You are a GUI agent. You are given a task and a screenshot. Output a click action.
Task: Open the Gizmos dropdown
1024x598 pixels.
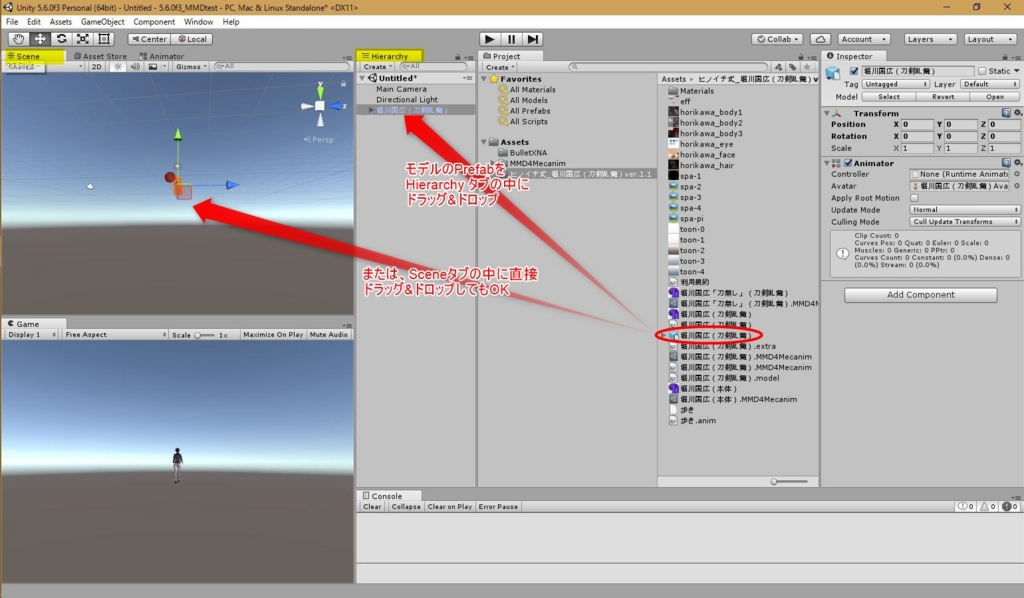[191, 67]
